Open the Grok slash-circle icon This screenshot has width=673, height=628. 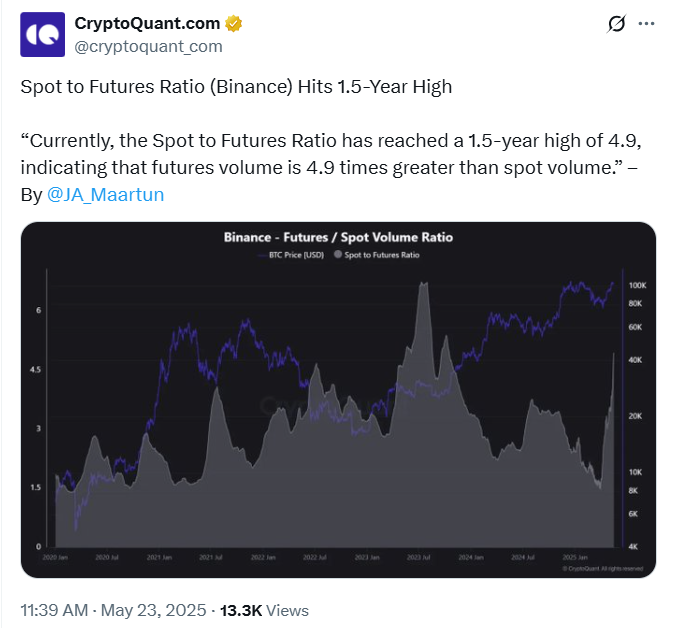click(x=616, y=24)
